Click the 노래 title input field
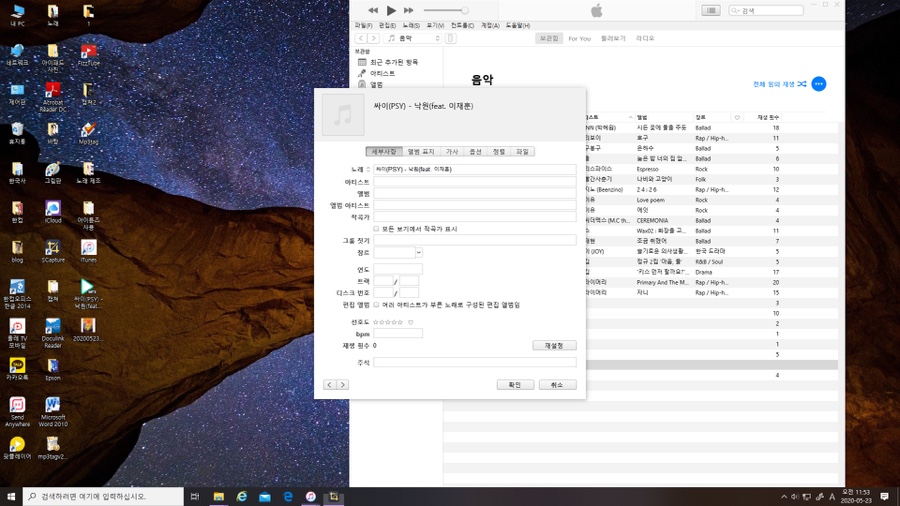Screen dimensions: 900x506 475,169
